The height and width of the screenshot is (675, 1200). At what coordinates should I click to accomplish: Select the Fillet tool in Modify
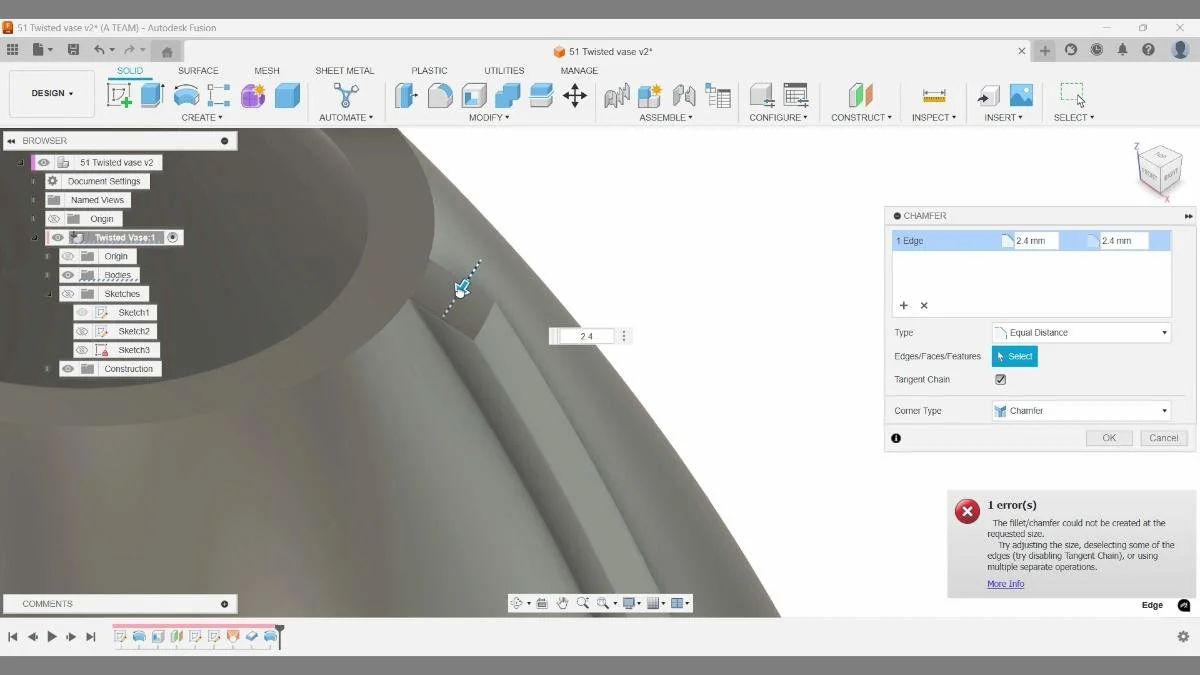tap(441, 94)
